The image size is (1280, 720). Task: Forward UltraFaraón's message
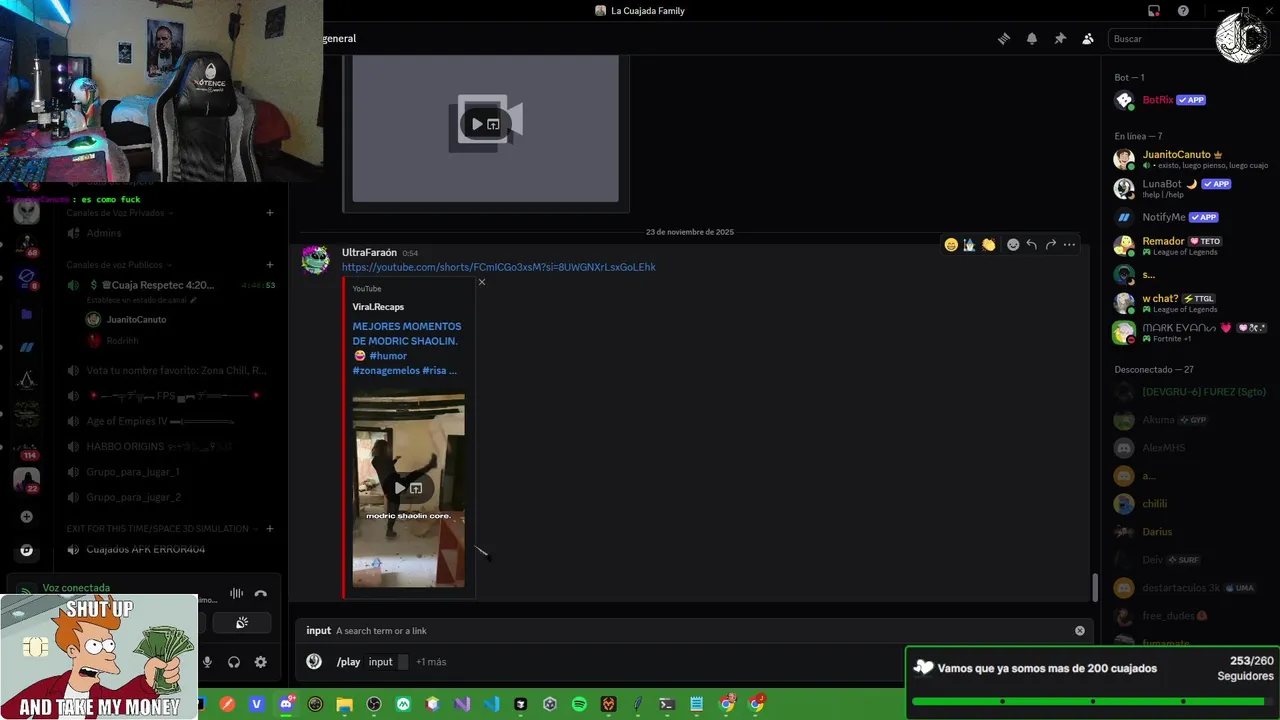[x=1051, y=245]
